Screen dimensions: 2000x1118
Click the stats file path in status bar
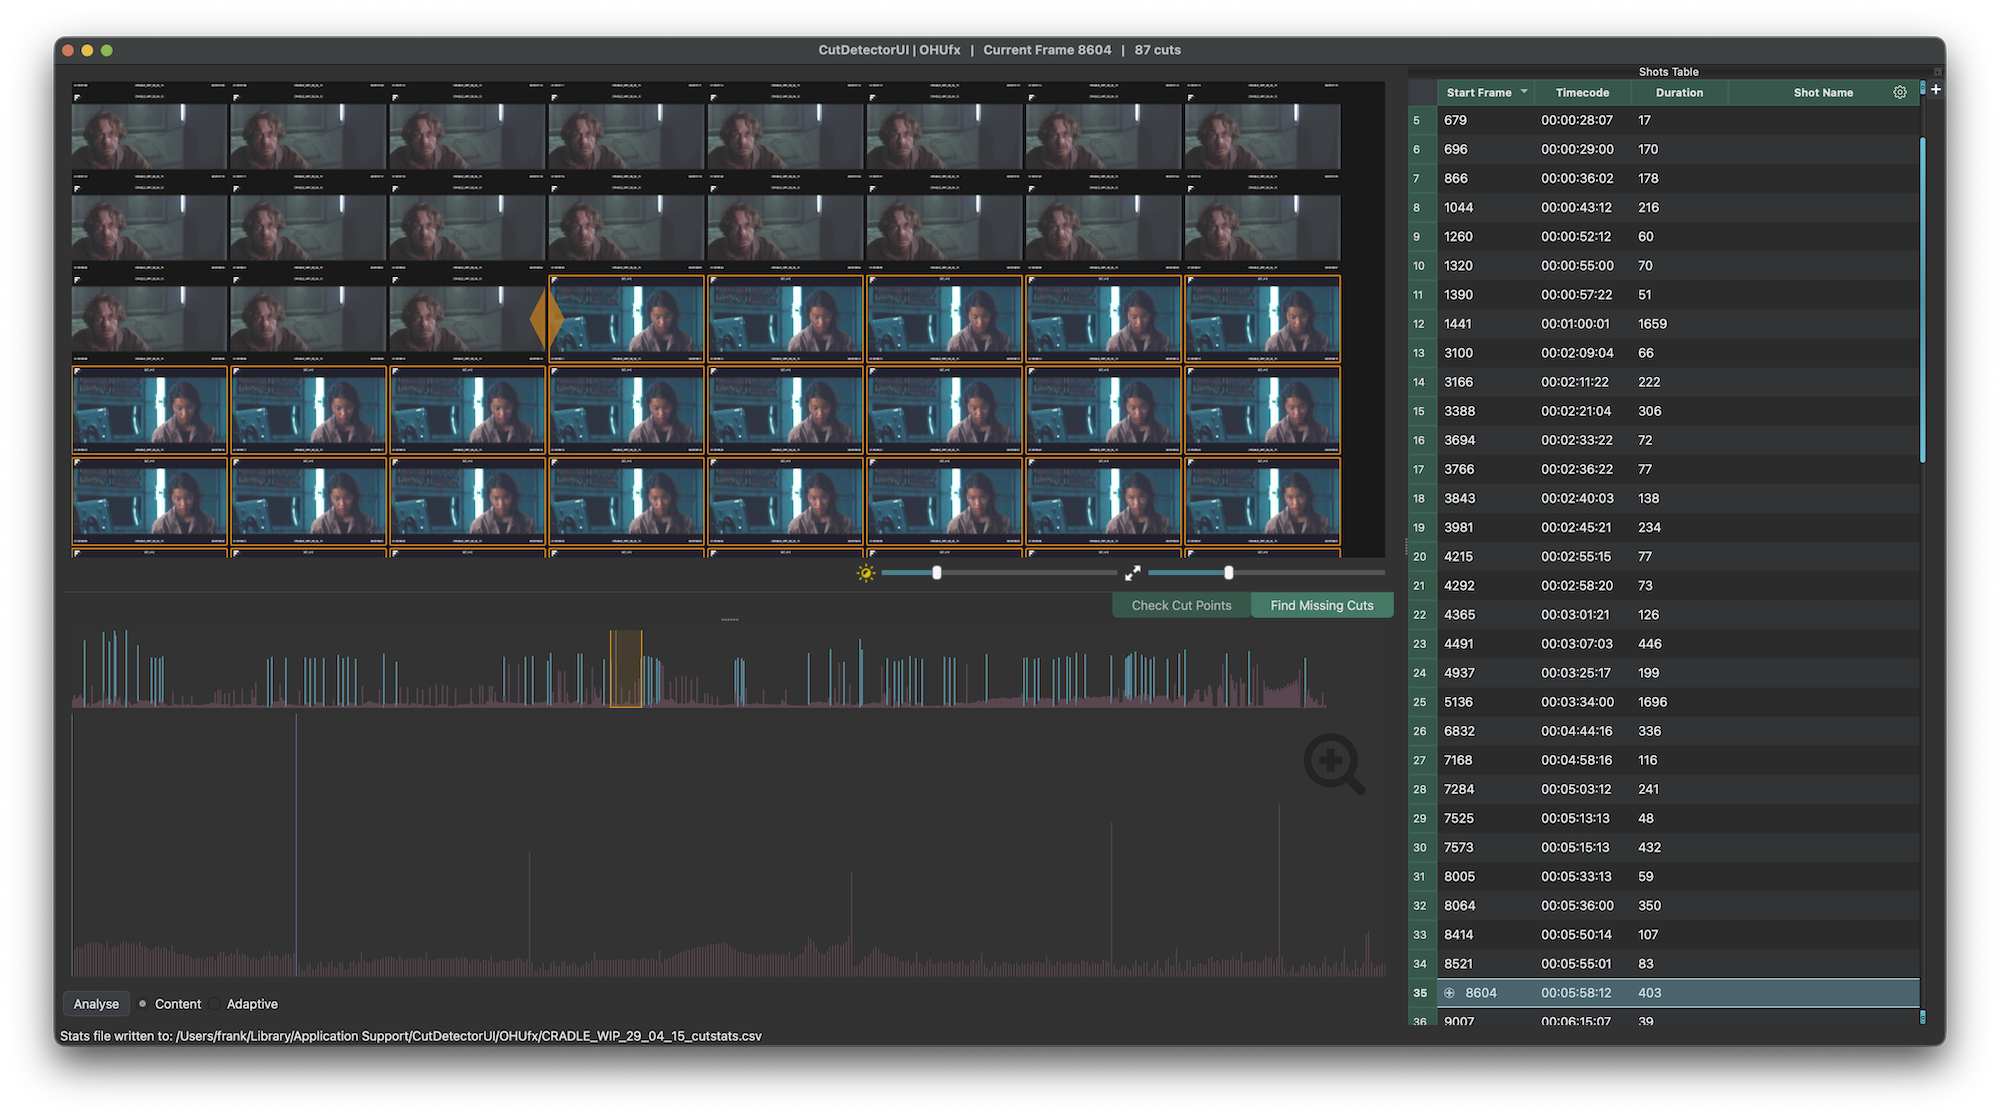[469, 1036]
